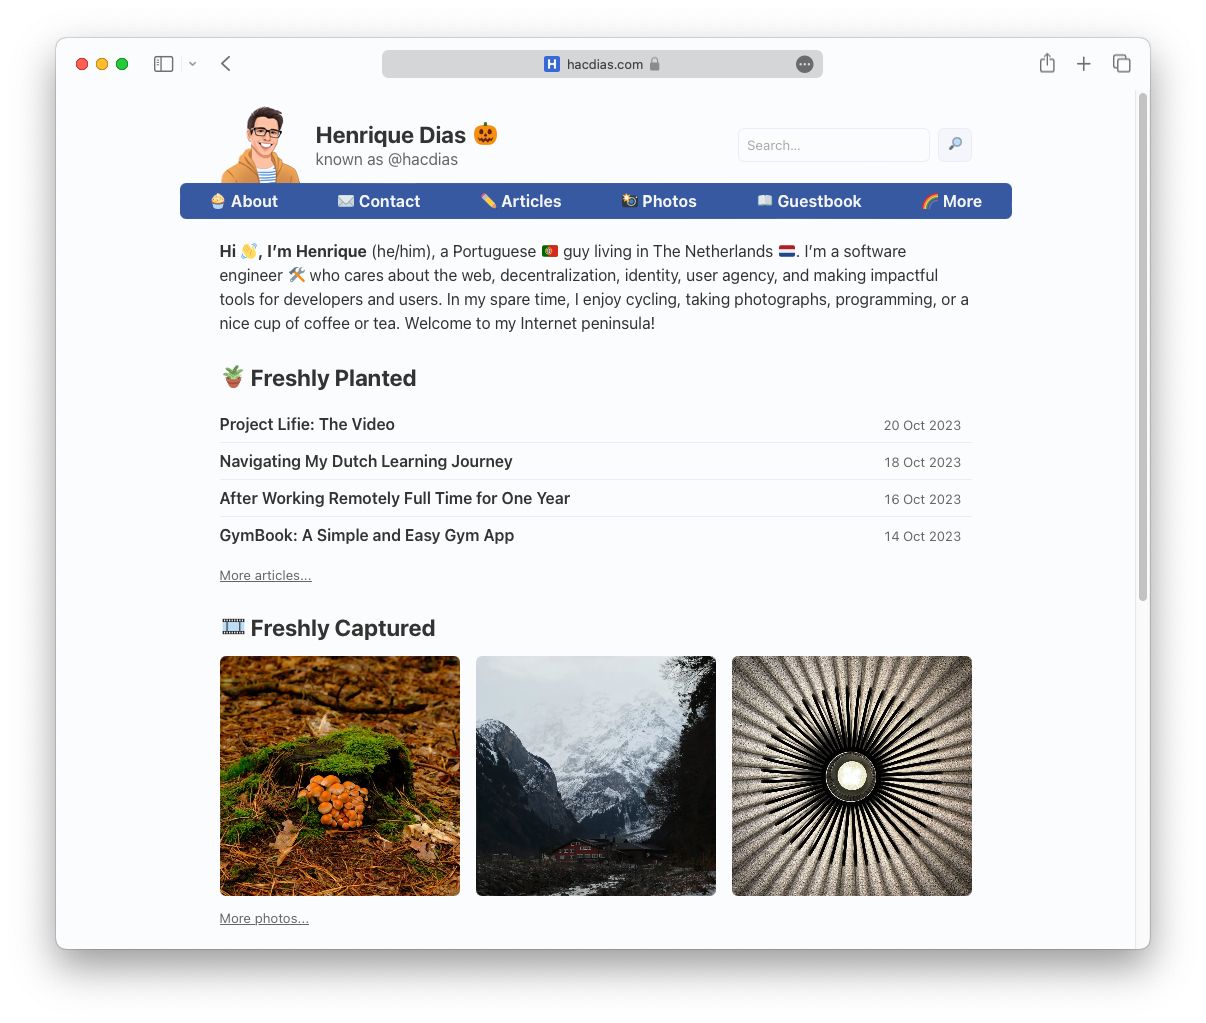Screen dimensions: 1206x1023
Task: Follow the More photos... link
Action: point(264,918)
